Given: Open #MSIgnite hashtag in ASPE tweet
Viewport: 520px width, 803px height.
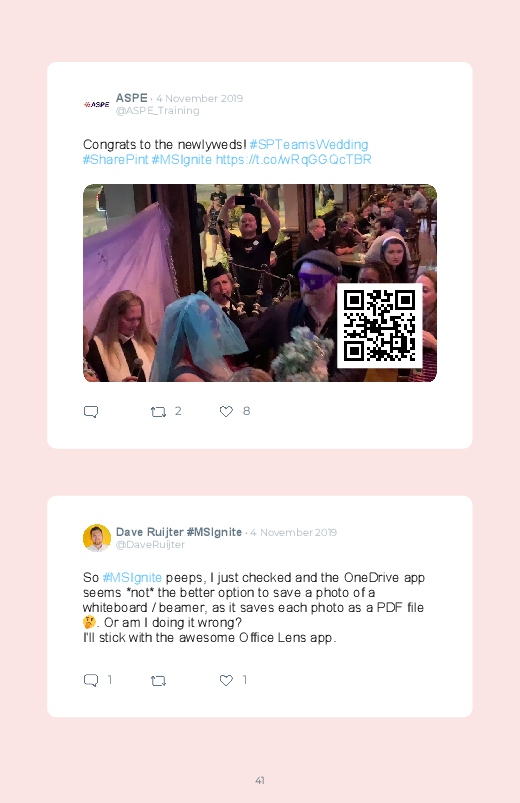Looking at the screenshot, I should point(181,160).
